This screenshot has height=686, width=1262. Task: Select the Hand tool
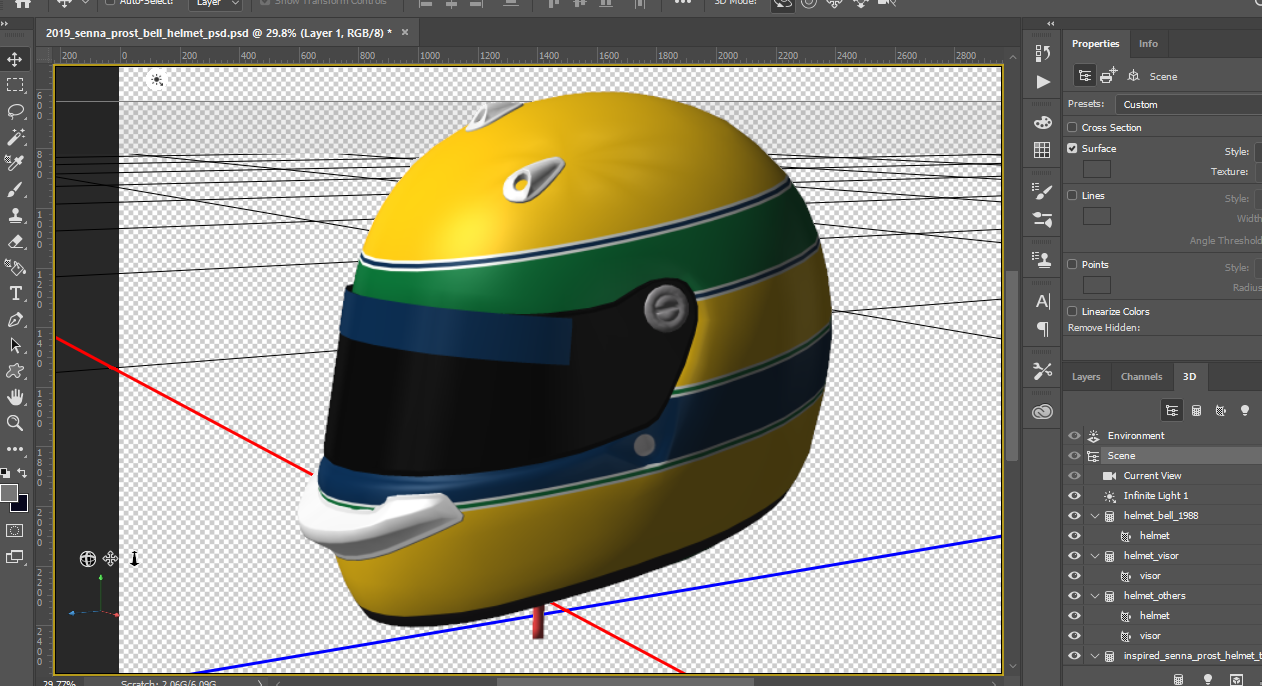tap(15, 397)
